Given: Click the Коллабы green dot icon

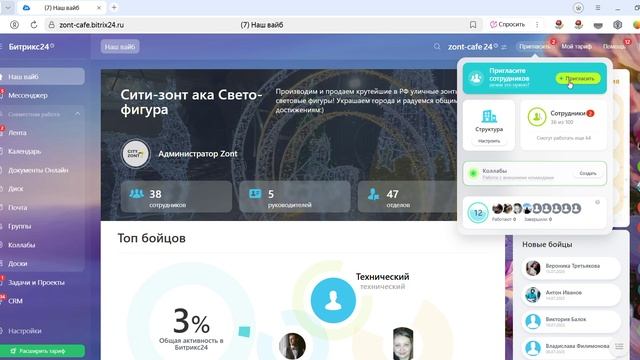Looking at the screenshot, I should click(473, 173).
